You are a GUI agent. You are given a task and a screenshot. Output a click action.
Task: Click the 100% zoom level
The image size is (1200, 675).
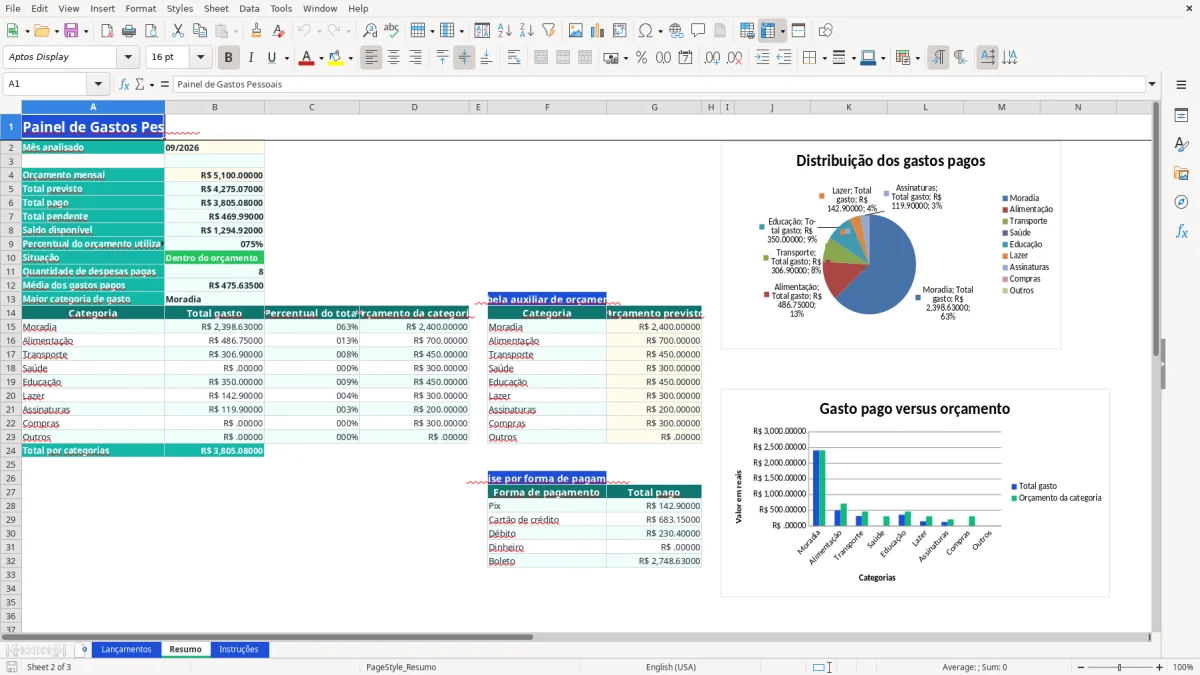pyautogui.click(x=1183, y=667)
